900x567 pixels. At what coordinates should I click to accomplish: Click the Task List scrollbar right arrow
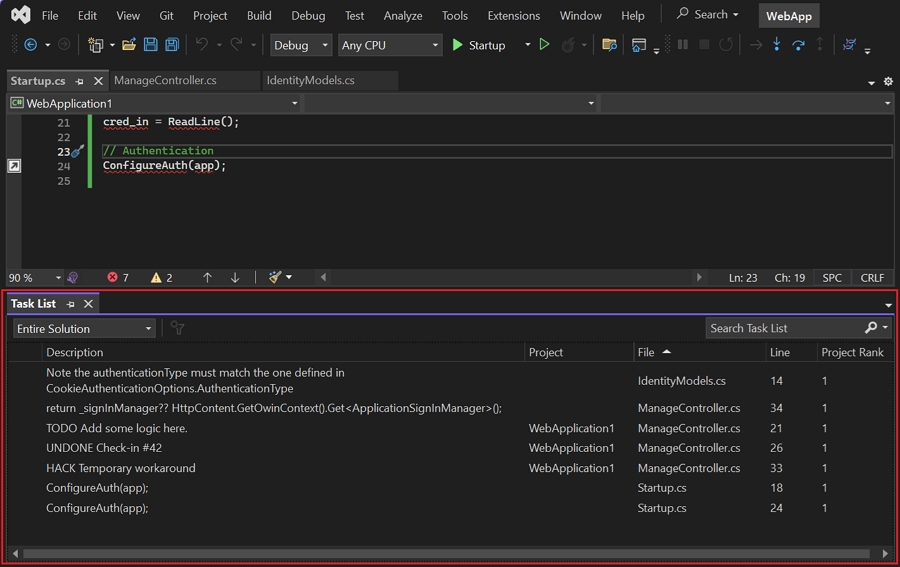coord(885,553)
